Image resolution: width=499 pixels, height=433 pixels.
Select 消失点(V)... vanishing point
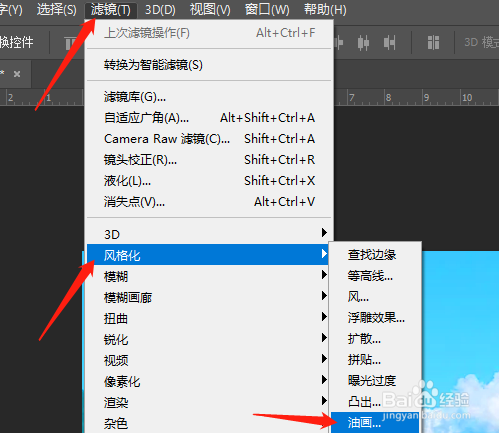(209, 202)
